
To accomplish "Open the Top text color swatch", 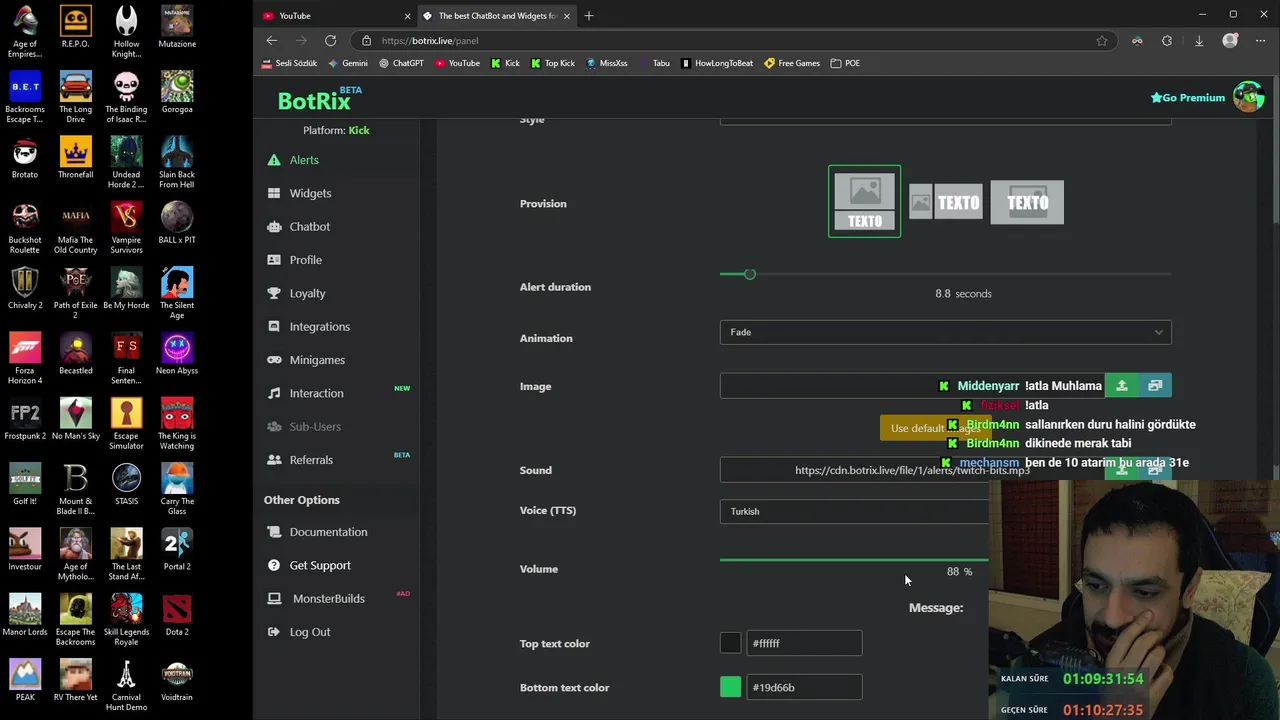I will (731, 643).
